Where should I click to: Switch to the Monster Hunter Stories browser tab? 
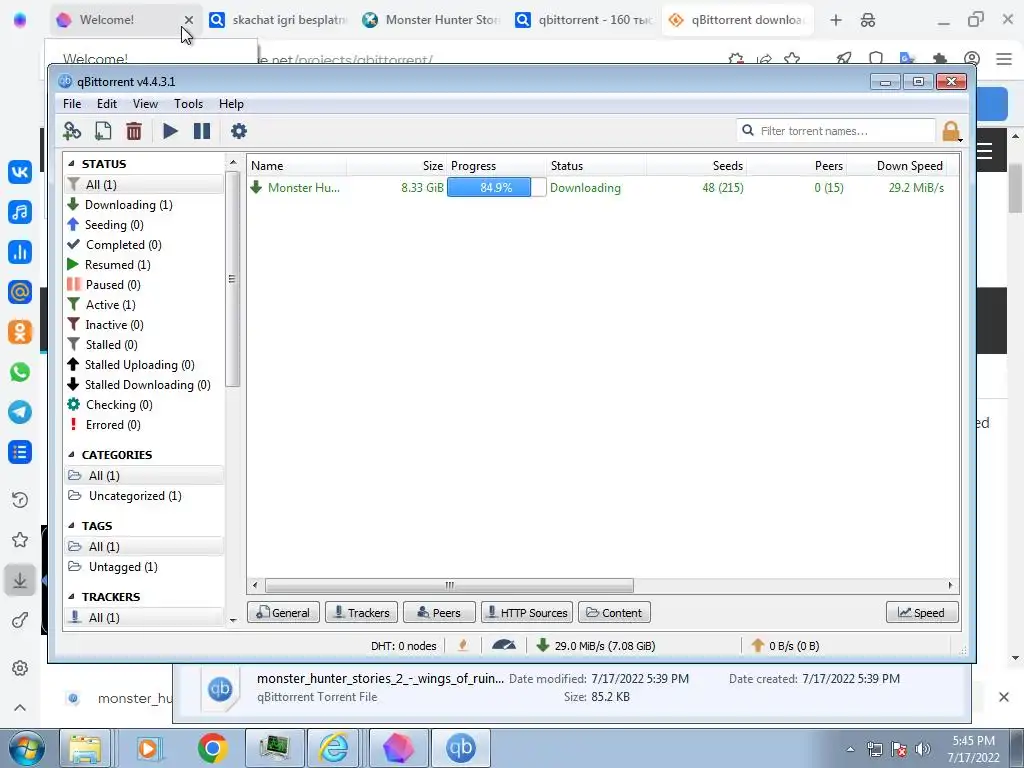coord(432,20)
